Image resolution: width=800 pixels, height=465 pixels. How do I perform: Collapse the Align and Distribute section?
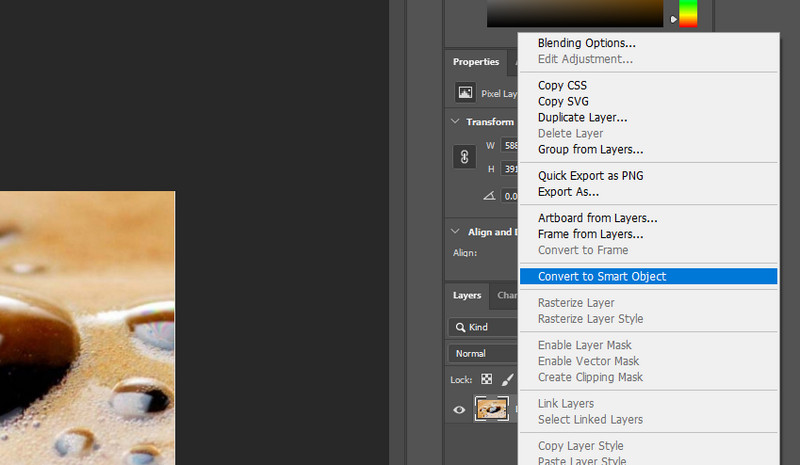tap(456, 232)
